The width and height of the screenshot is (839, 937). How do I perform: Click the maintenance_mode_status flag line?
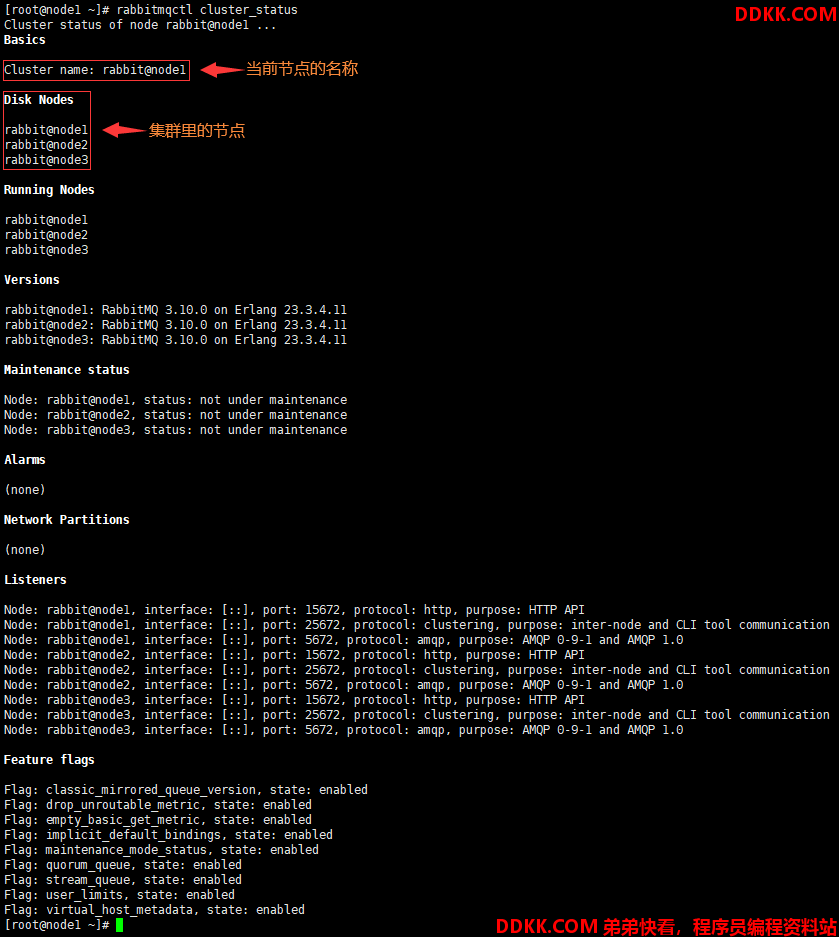click(161, 850)
